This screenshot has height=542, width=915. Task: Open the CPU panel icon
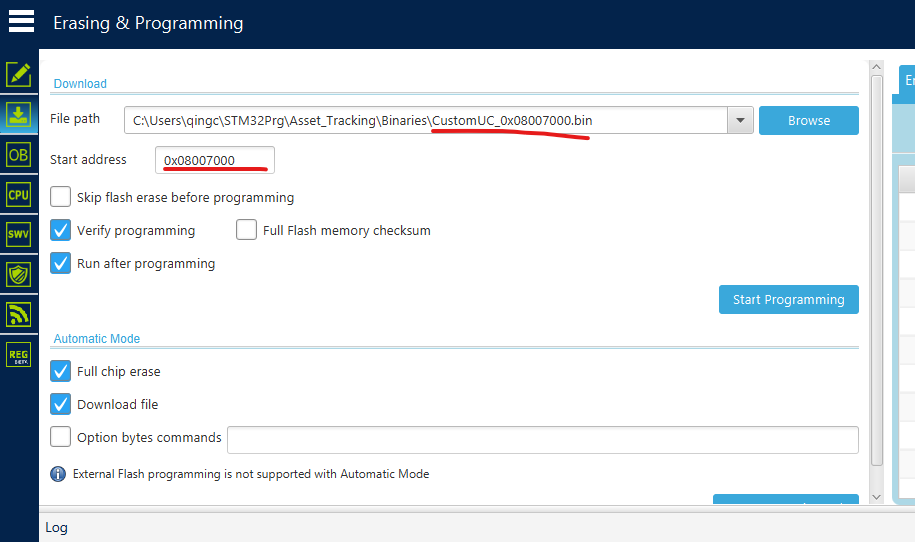pos(19,195)
